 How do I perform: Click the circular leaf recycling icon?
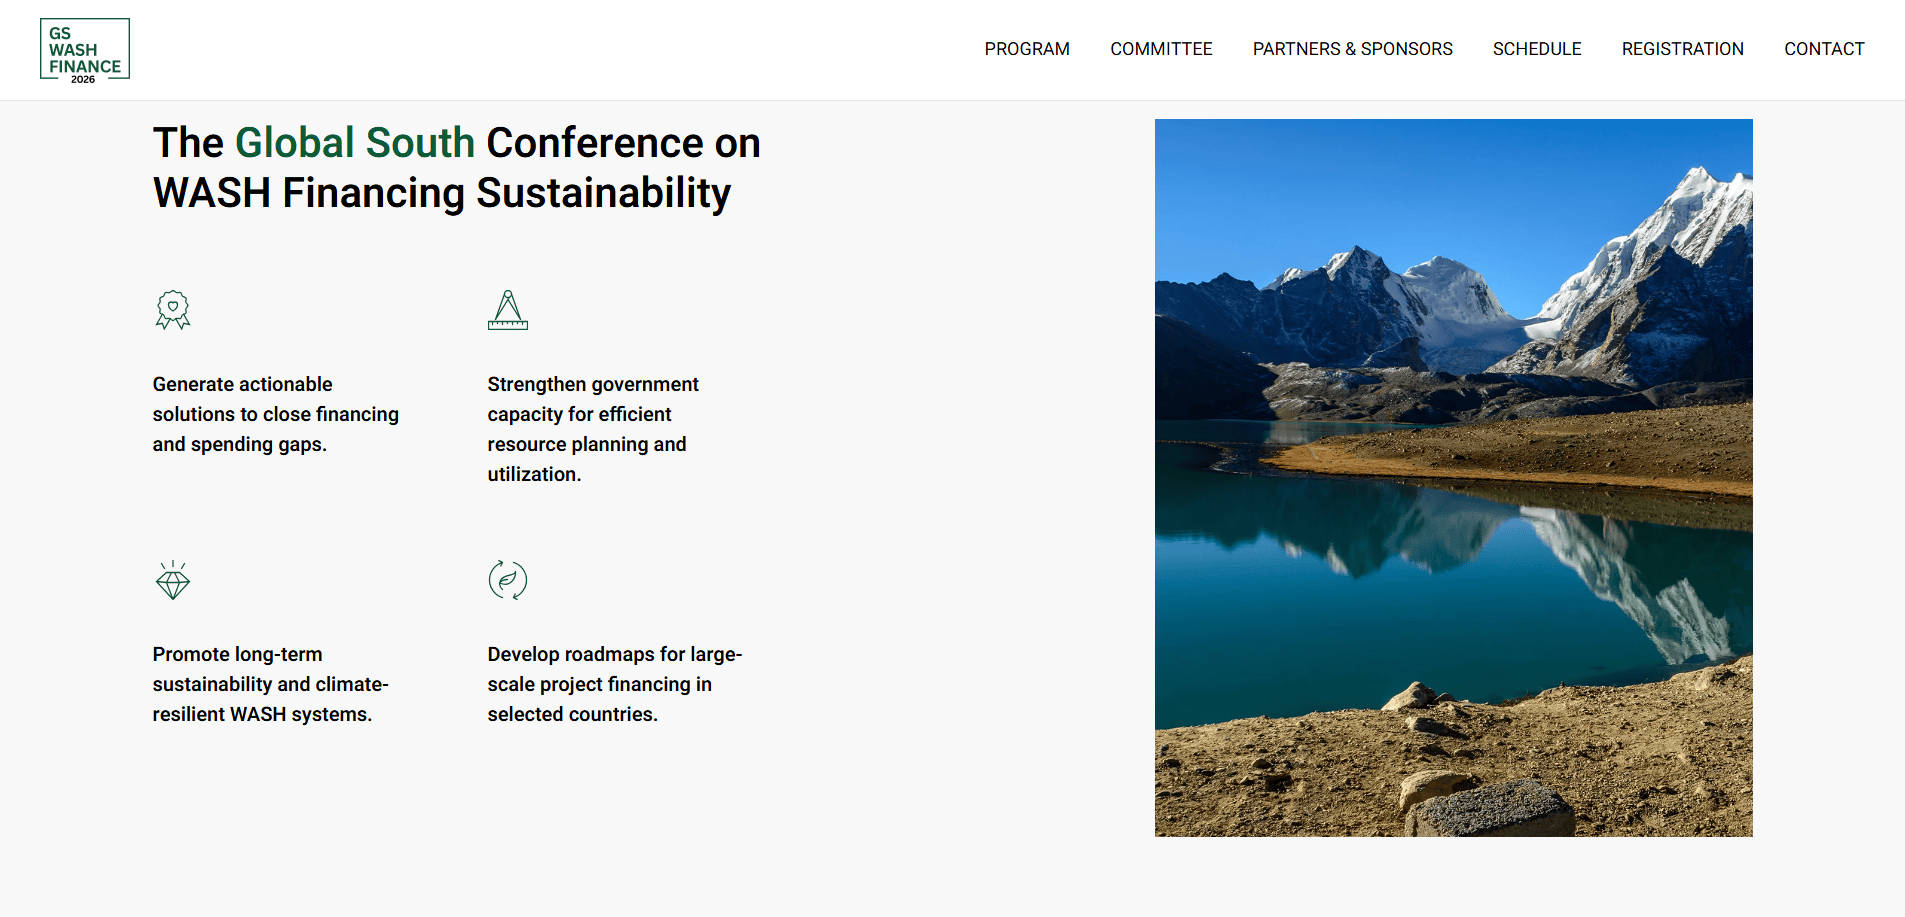507,580
